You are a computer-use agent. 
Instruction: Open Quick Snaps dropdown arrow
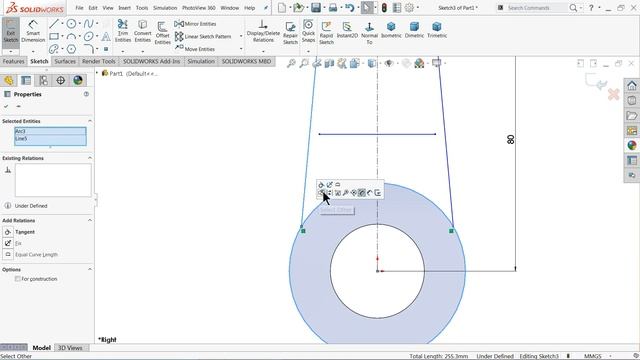[308, 51]
